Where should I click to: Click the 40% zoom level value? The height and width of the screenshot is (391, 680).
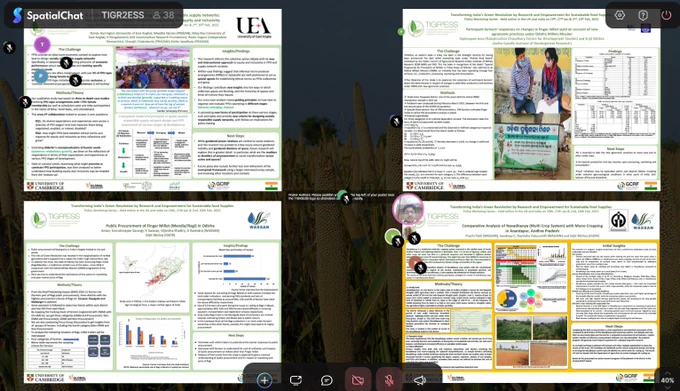pyautogui.click(x=667, y=380)
